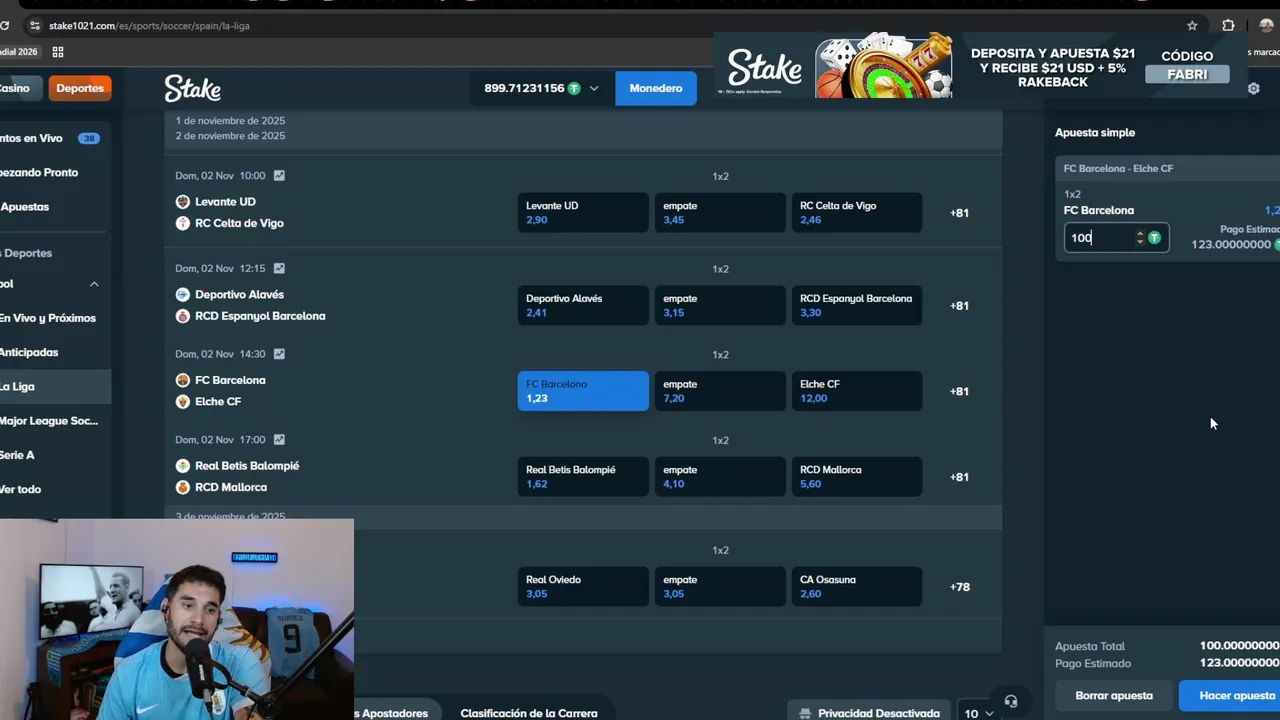Select empate 7,20 in Barcelona match
The image size is (1280, 720).
[x=720, y=391]
